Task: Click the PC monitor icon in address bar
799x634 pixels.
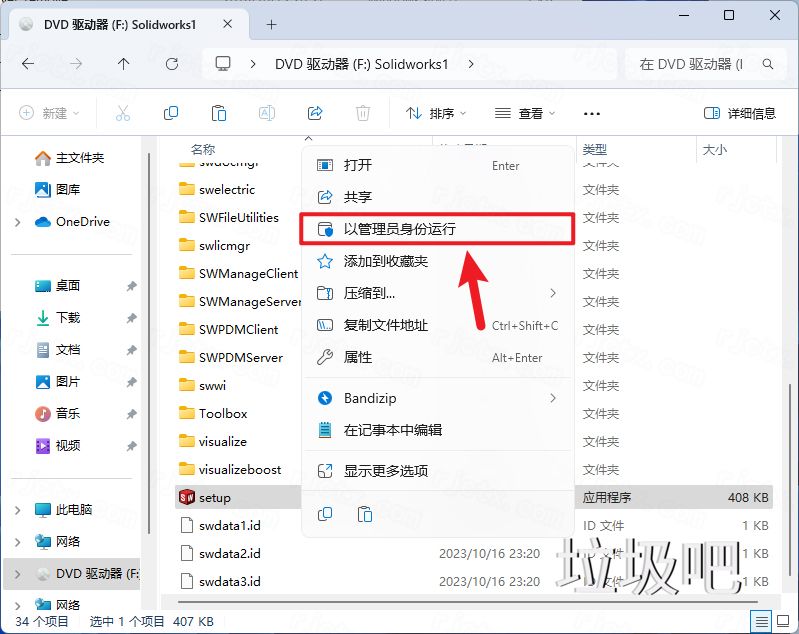Action: pyautogui.click(x=223, y=64)
